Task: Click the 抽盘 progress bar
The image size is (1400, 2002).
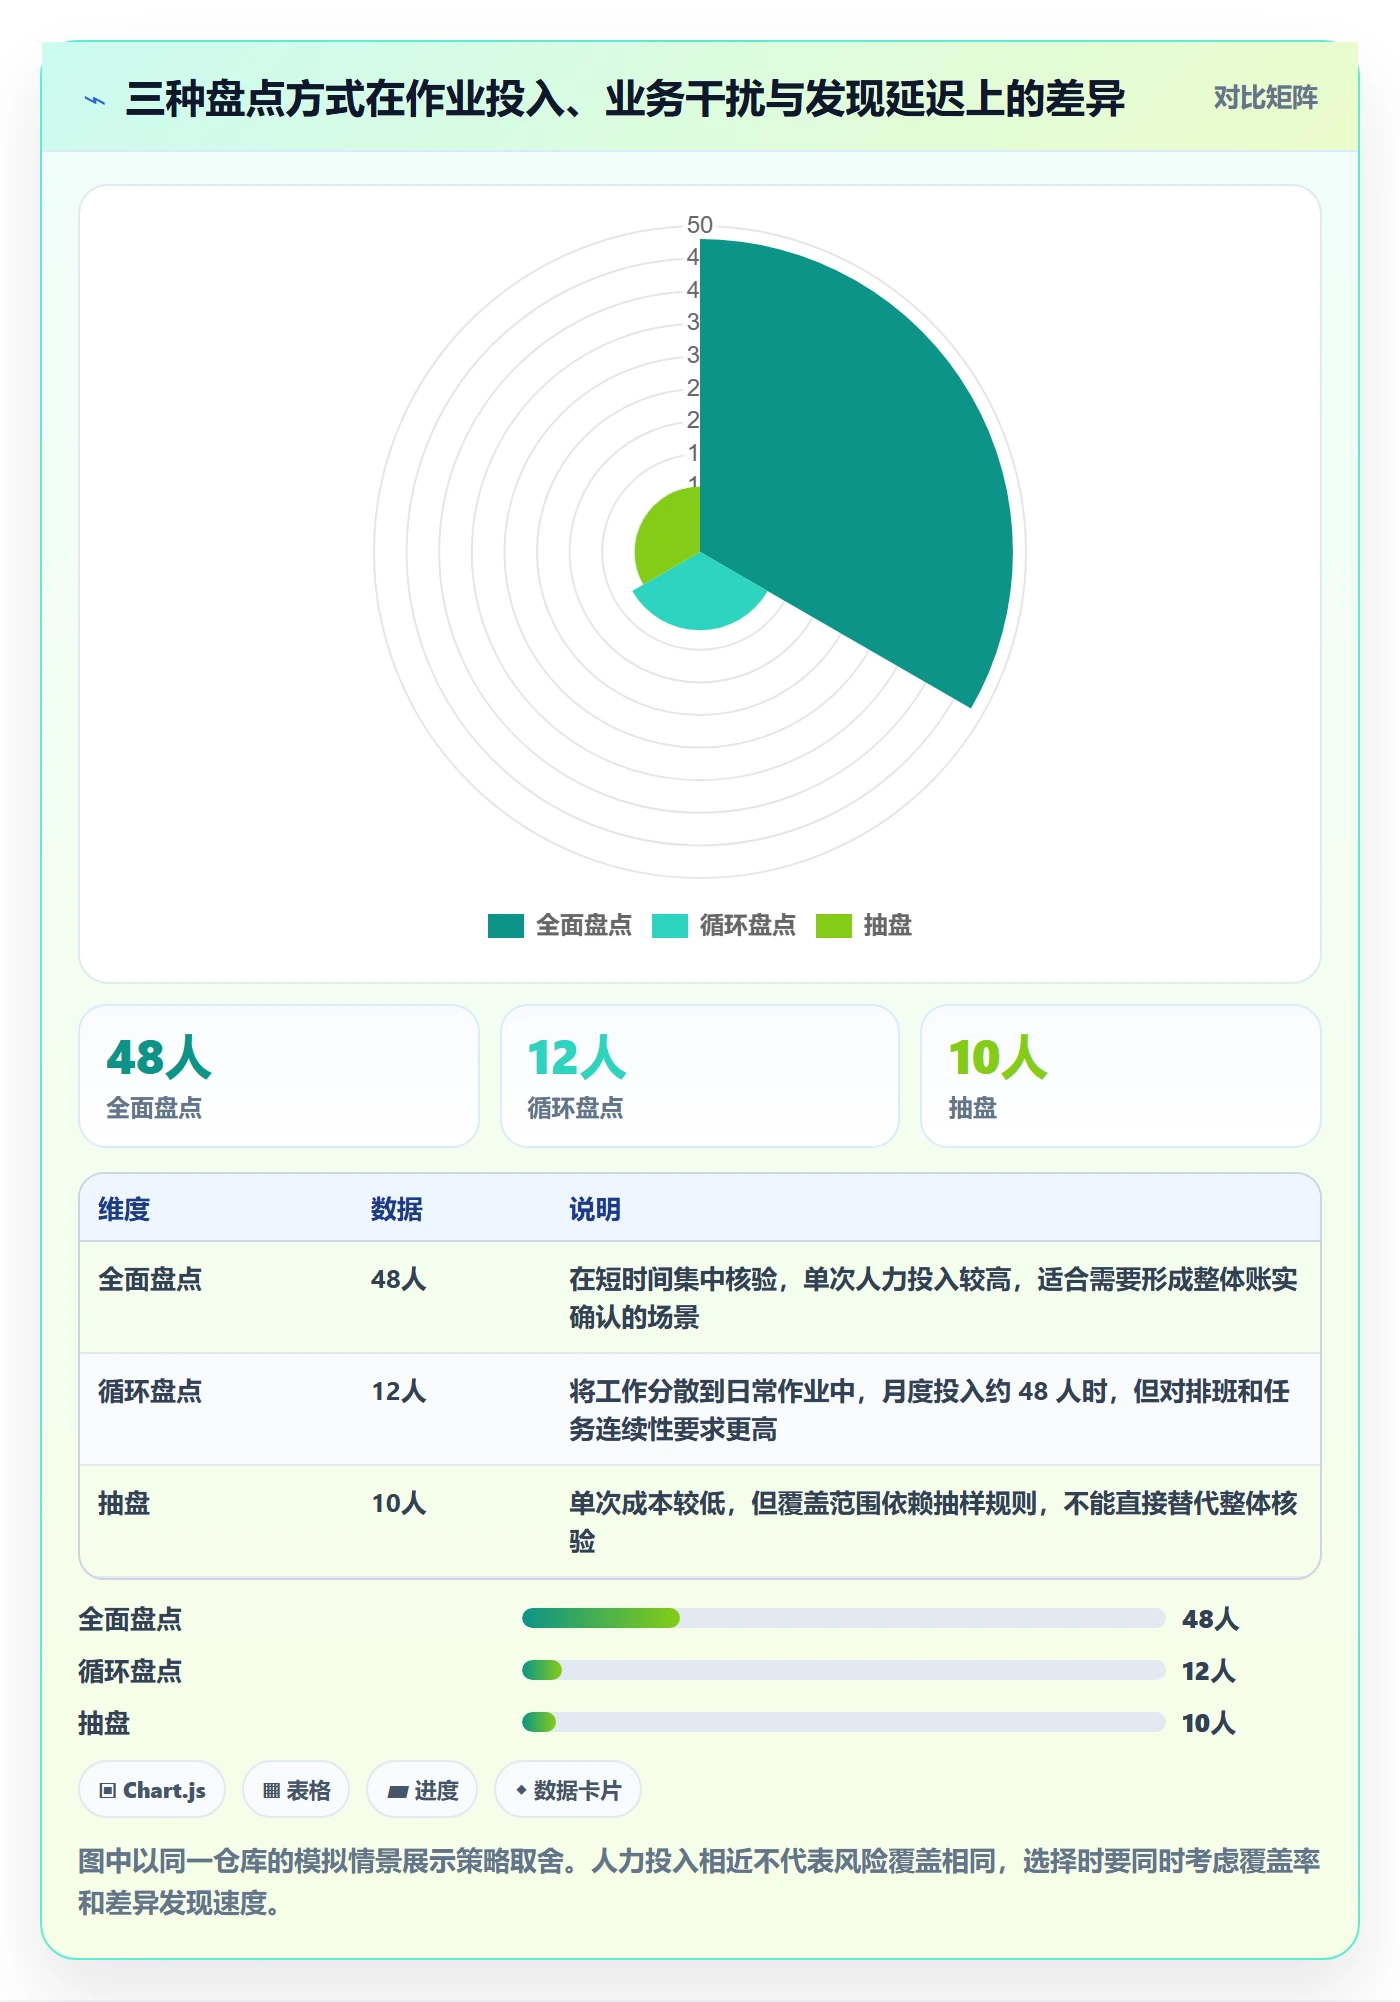Action: point(844,1722)
